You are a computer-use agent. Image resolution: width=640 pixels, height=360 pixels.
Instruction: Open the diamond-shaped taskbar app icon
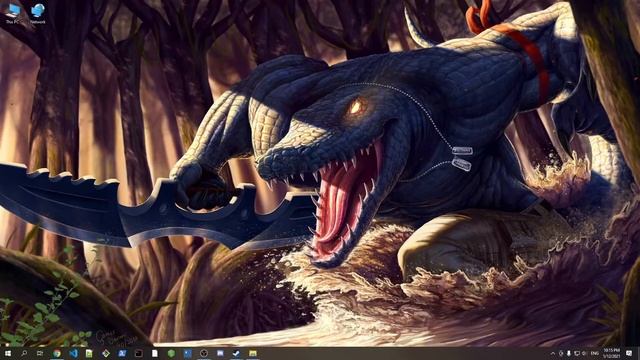click(x=106, y=353)
